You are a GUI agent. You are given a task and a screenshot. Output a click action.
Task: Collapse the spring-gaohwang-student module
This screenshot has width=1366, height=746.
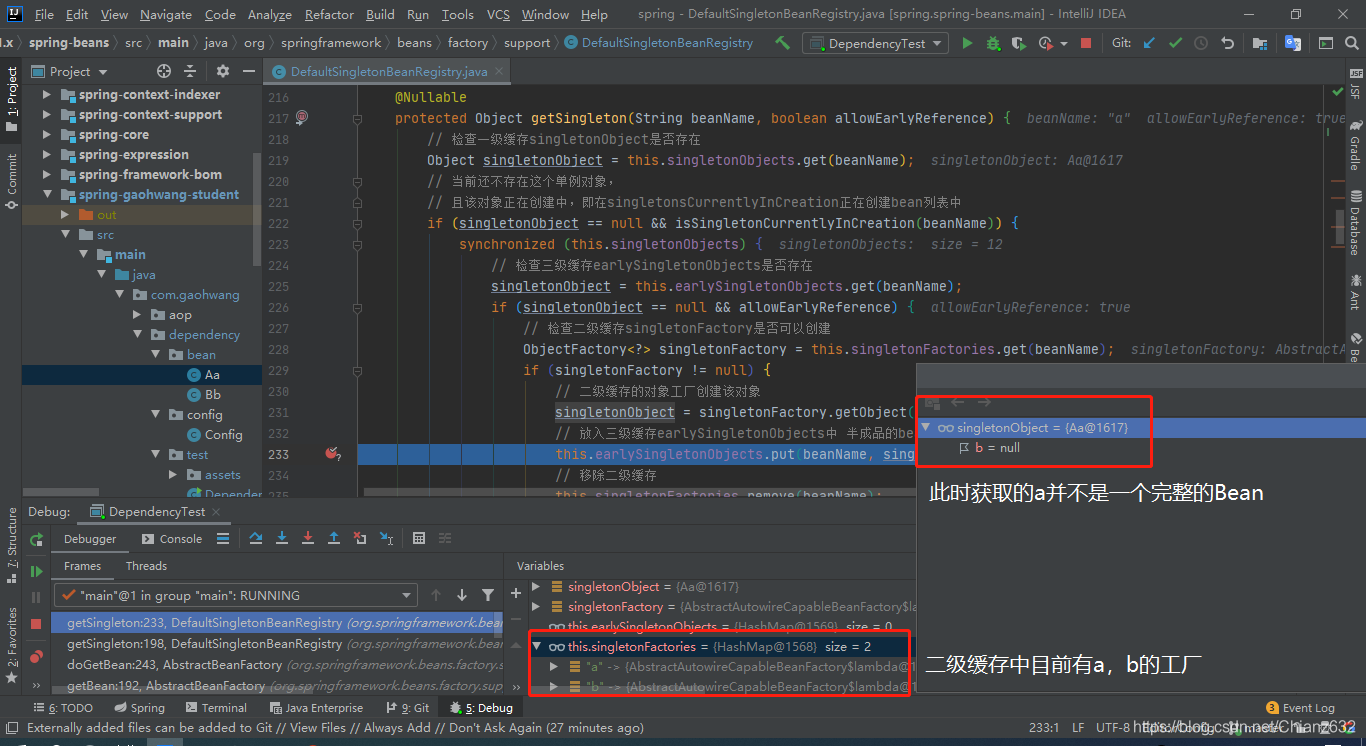pyautogui.click(x=48, y=195)
